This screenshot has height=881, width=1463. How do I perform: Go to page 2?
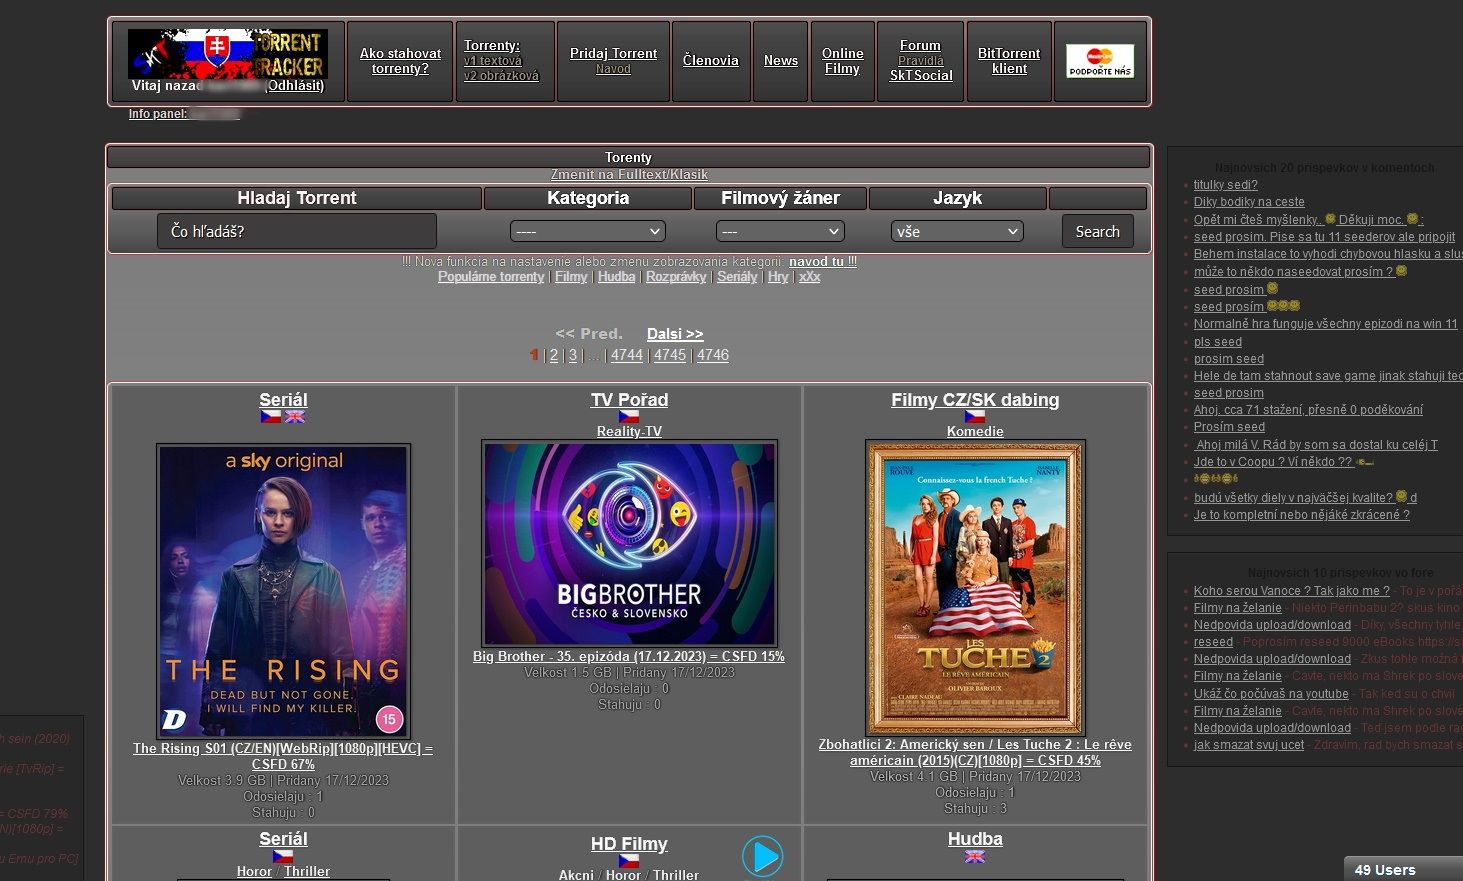pyautogui.click(x=554, y=355)
